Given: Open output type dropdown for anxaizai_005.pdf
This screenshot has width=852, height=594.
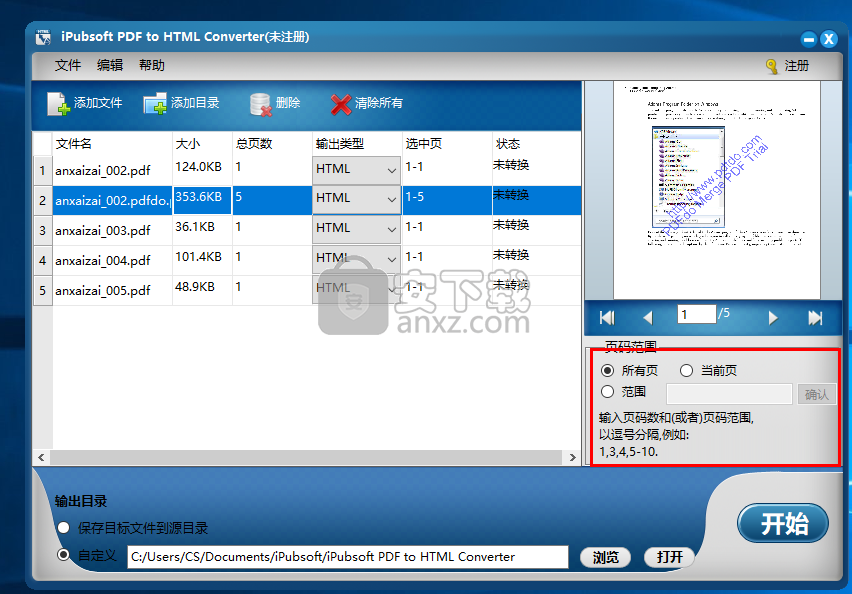Looking at the screenshot, I should click(356, 289).
